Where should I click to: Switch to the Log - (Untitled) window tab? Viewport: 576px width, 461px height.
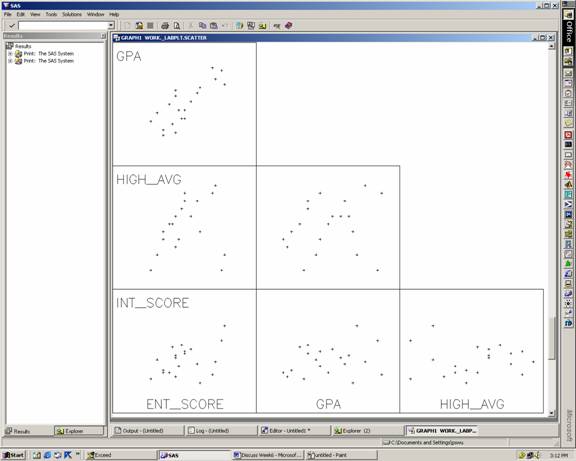tap(221, 431)
